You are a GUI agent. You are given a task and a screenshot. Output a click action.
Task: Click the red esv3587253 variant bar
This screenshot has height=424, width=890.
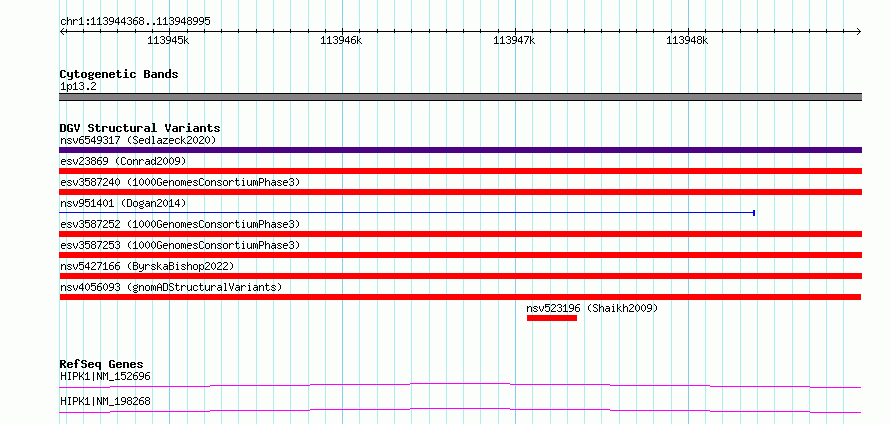460,255
